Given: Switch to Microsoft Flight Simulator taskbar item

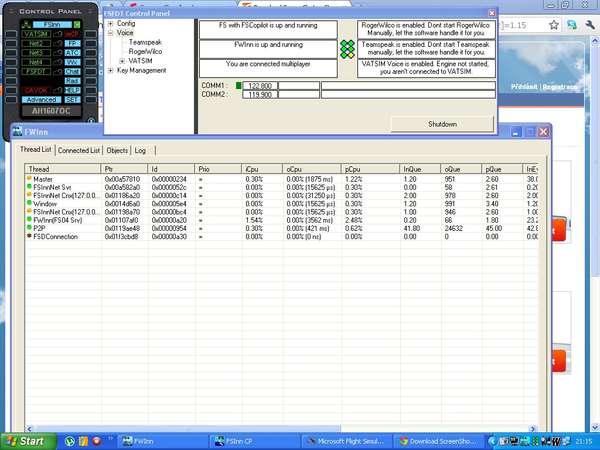Looking at the screenshot, I should 348,441.
